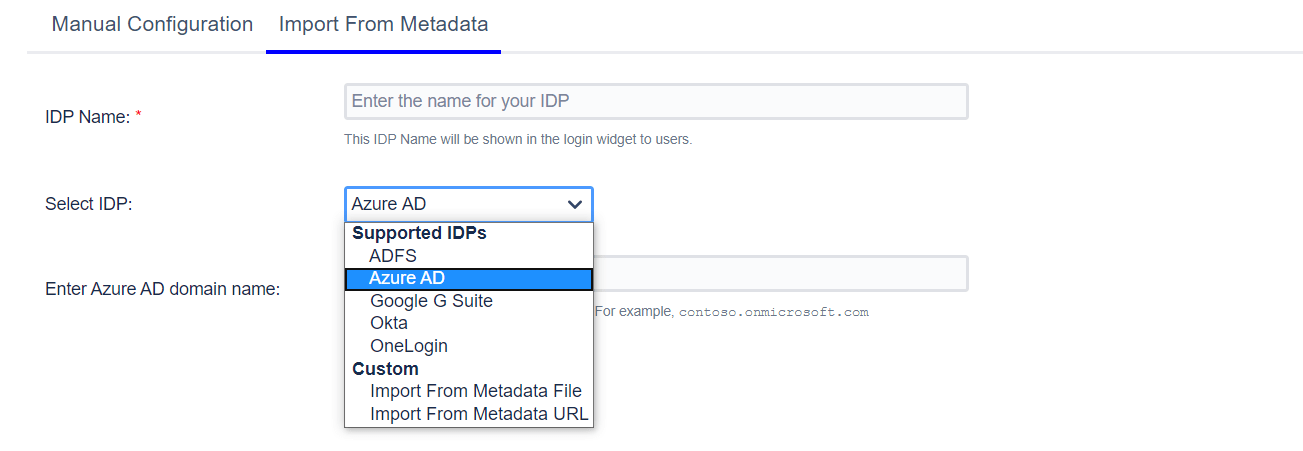Select the Import From Metadata URL option
Screen dimensions: 1303x451
(x=479, y=414)
